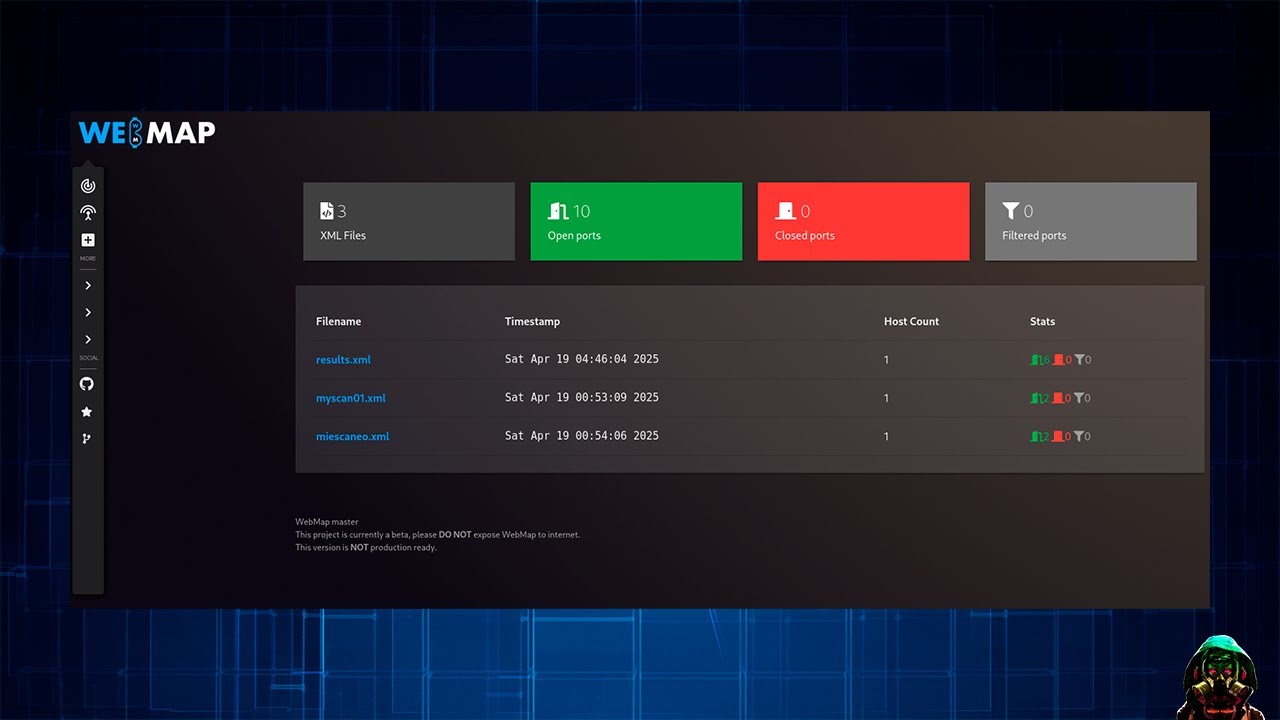The image size is (1280, 720).
Task: Click green open ports icon in miescaneo.xml row
Action: (x=1035, y=436)
